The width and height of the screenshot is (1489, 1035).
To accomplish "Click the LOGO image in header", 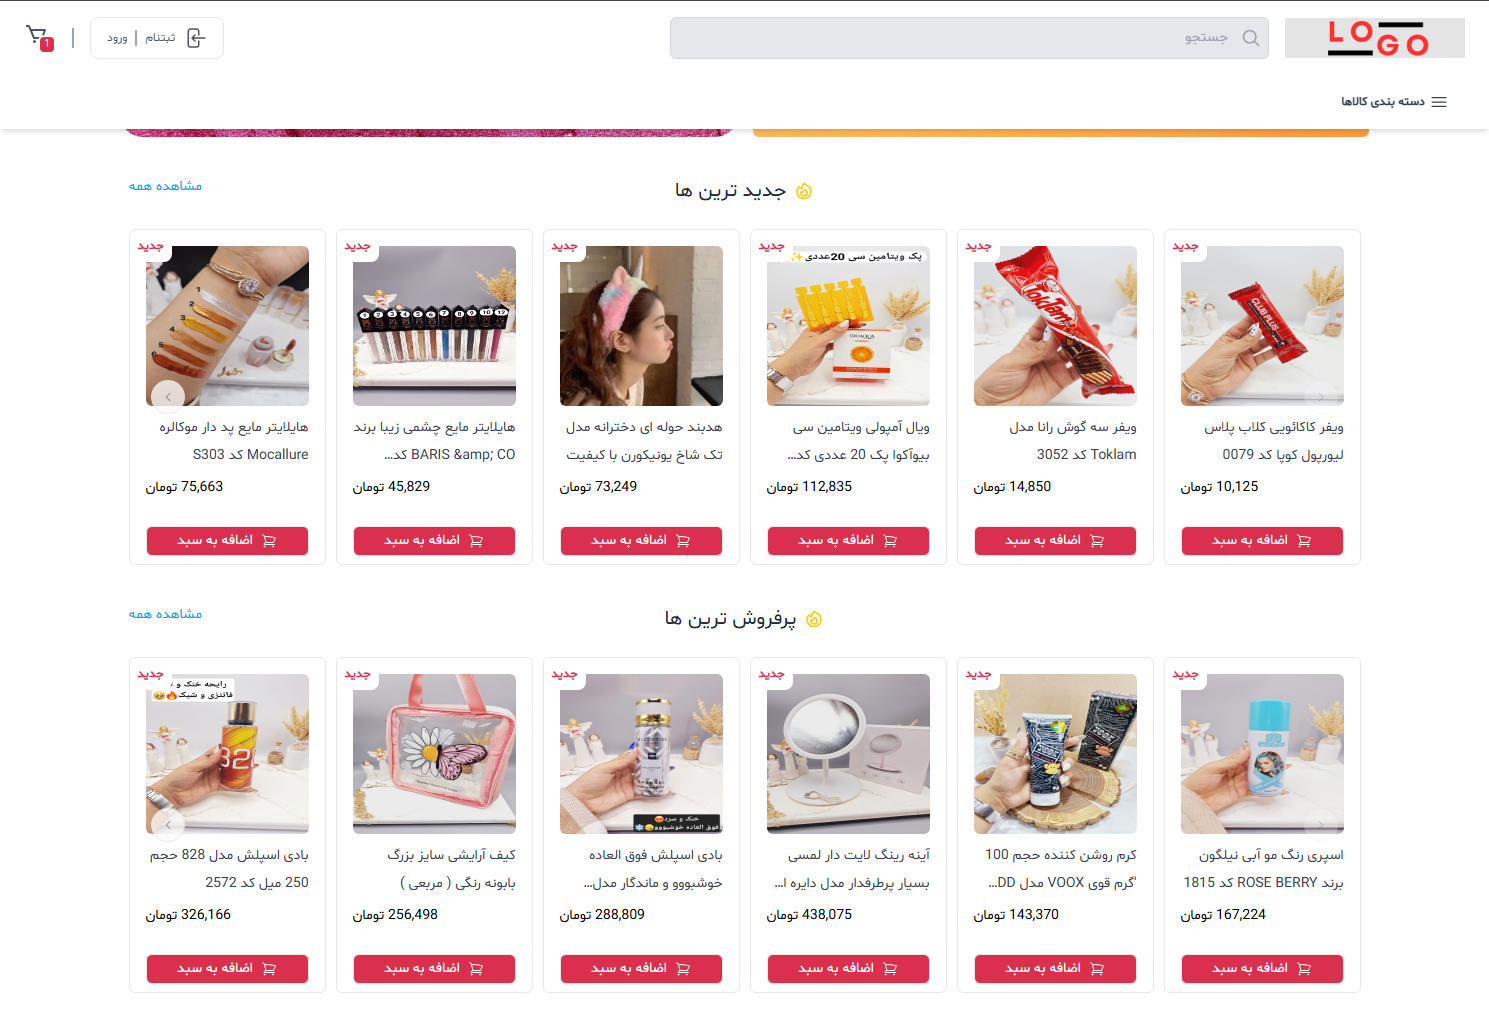I will coord(1374,38).
